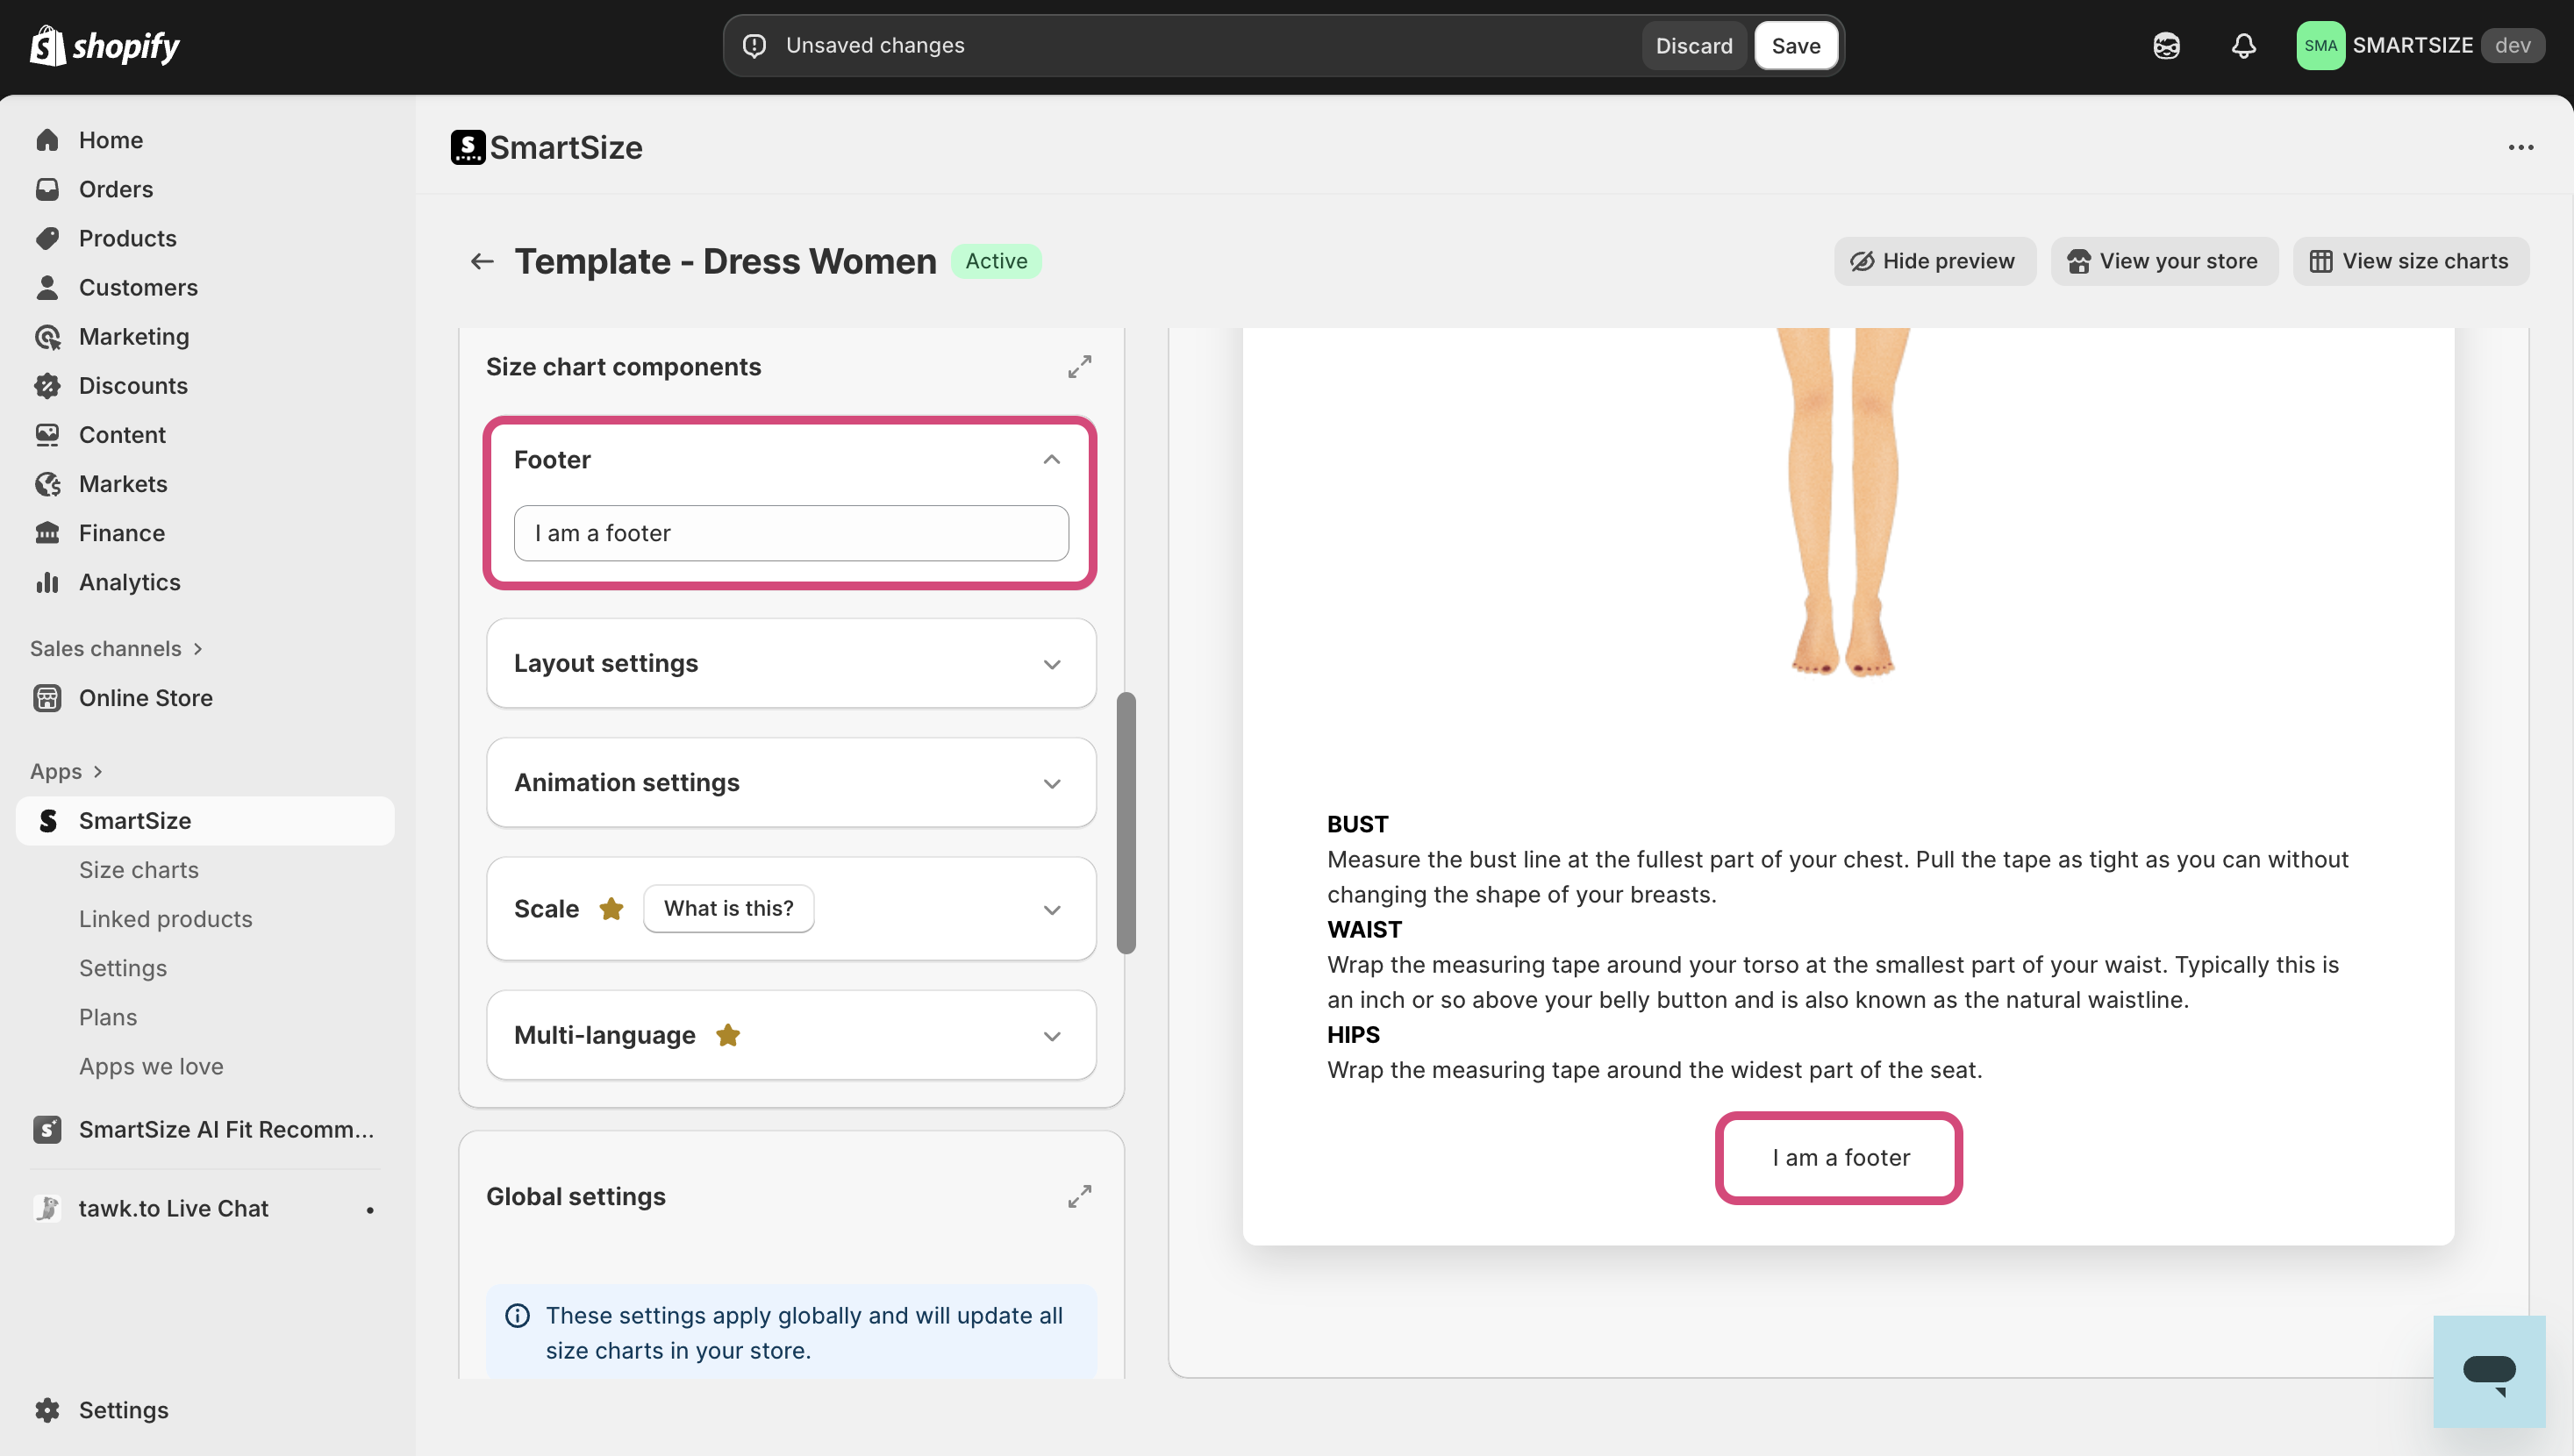The height and width of the screenshot is (1456, 2574).
Task: Hide the preview pane
Action: click(1934, 261)
